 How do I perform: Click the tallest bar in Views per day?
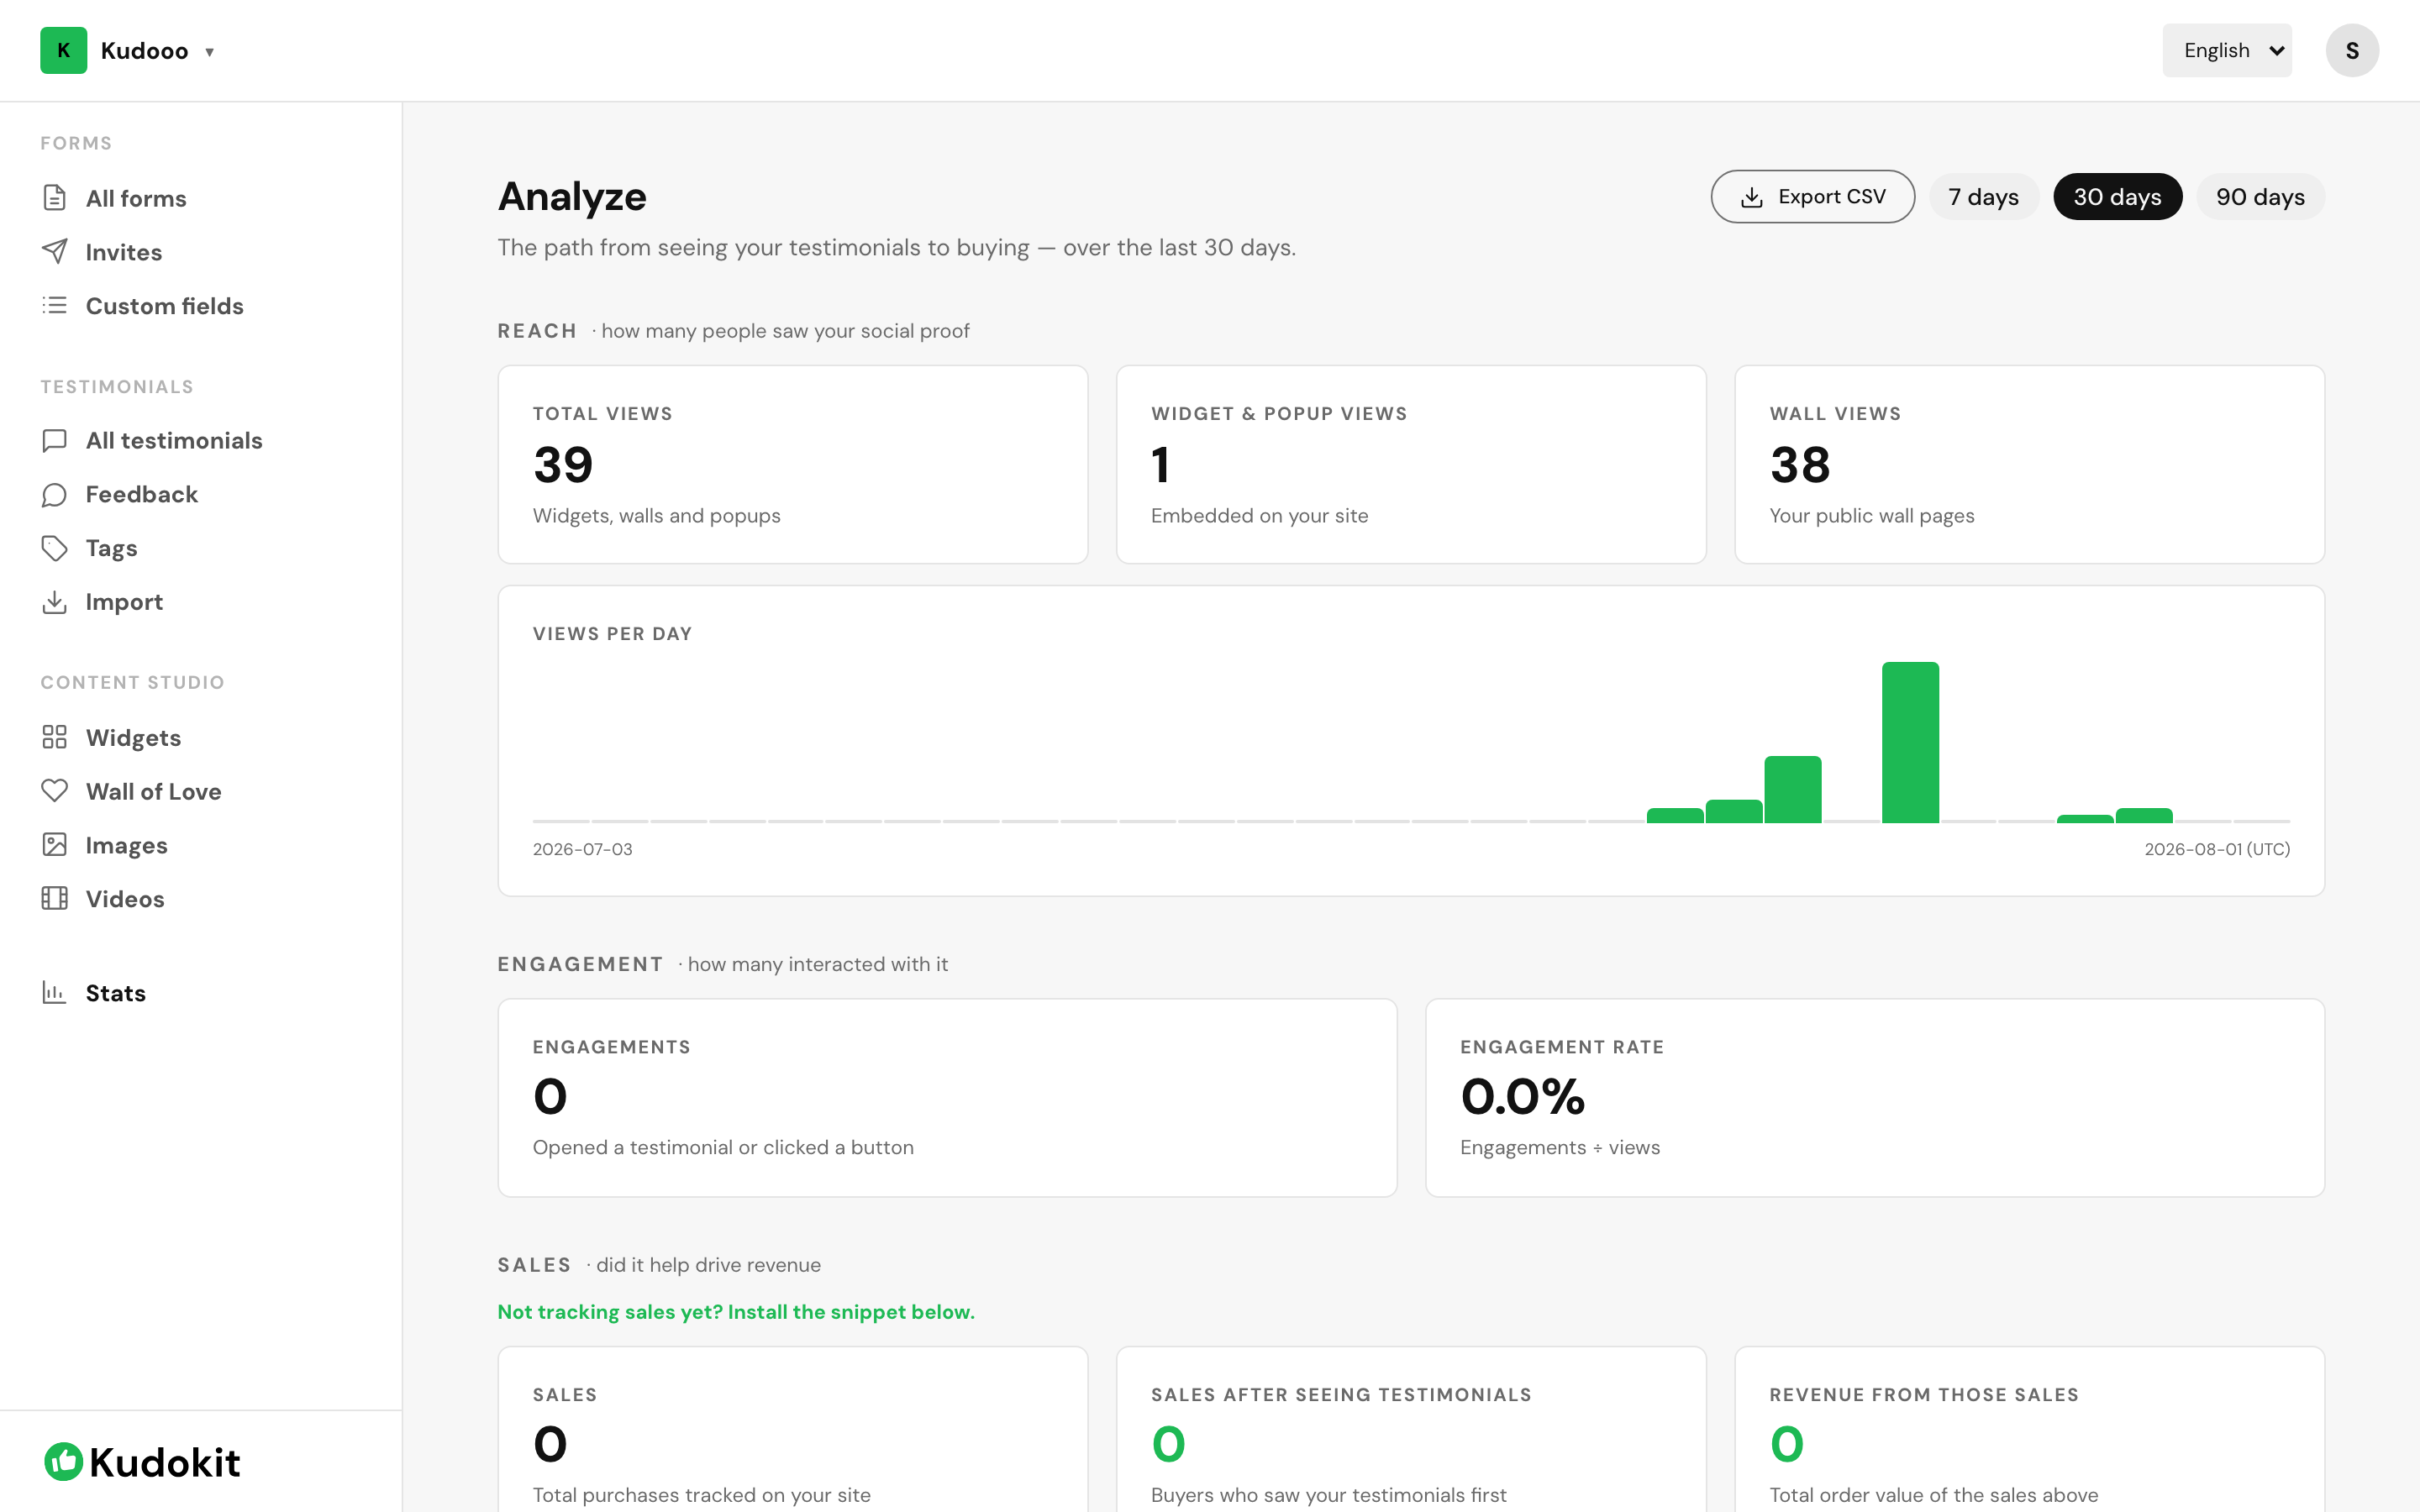point(1910,742)
